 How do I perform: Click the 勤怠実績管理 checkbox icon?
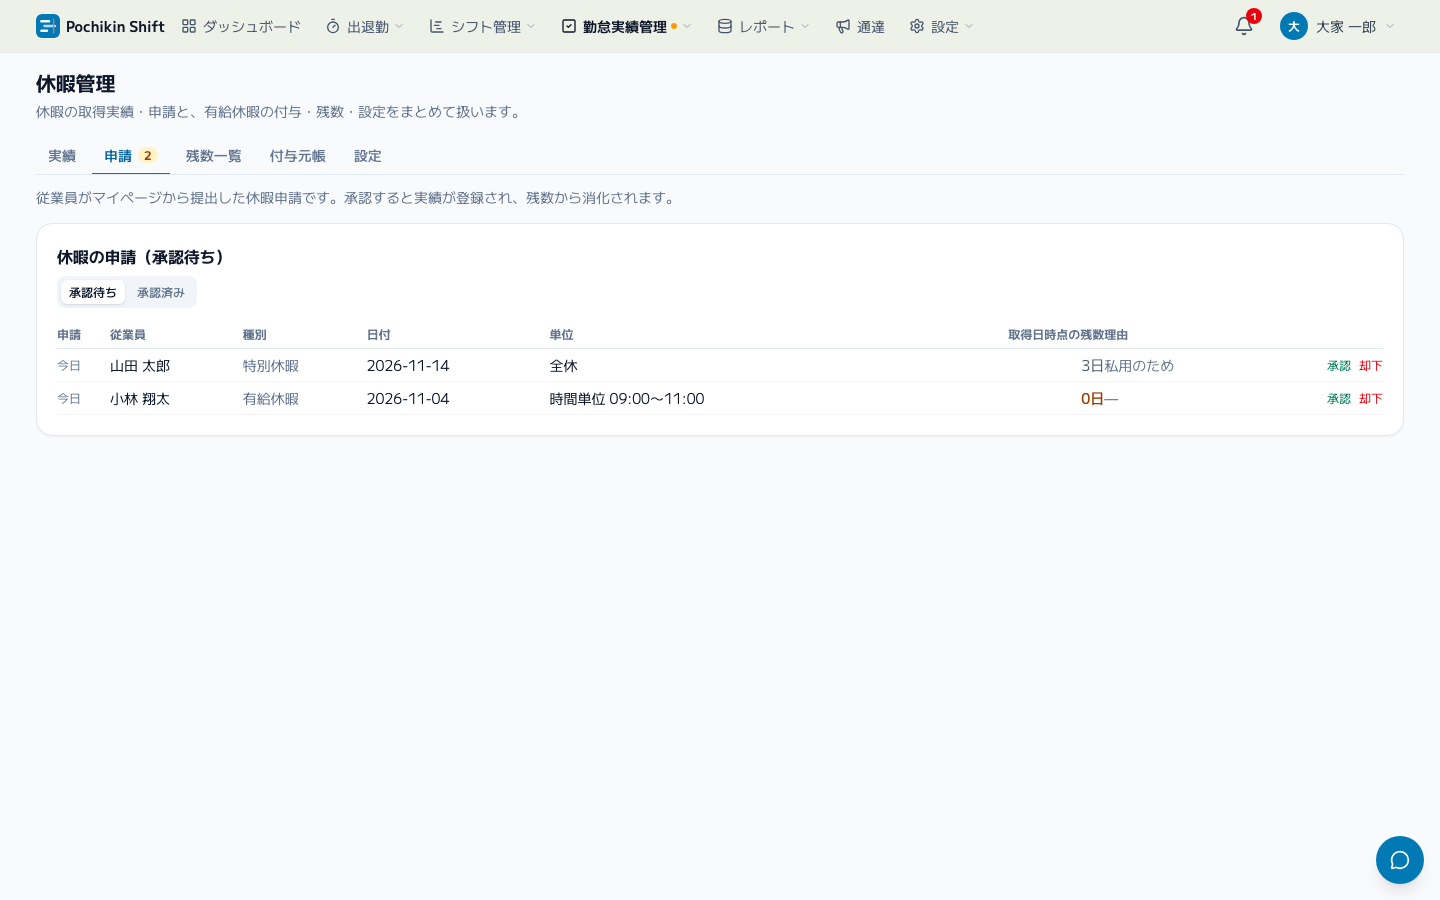(569, 26)
